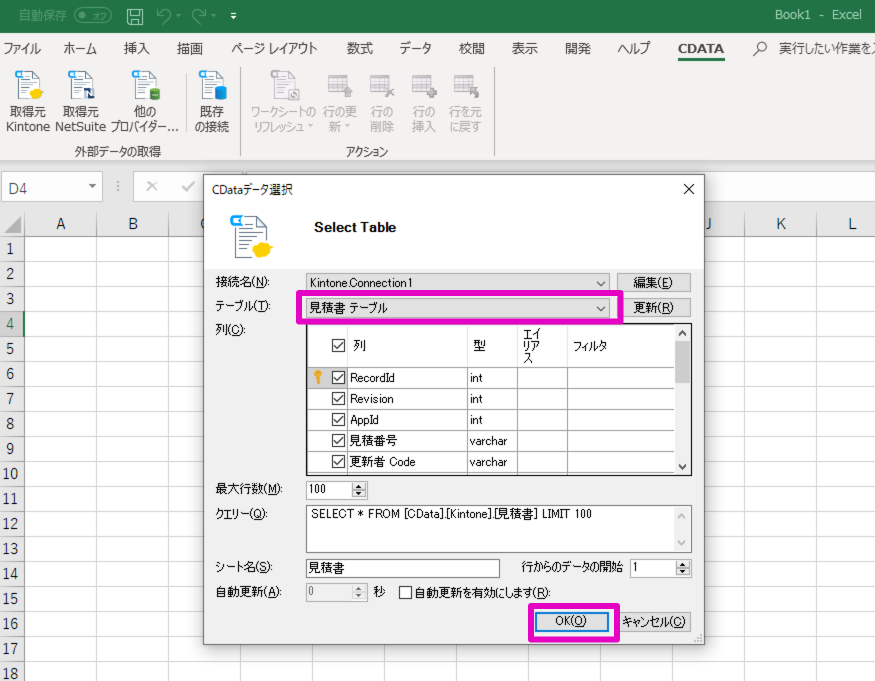This screenshot has width=875, height=681.
Task: Open Customize Quick Access Toolbar arrow
Action: pyautogui.click(x=233, y=16)
